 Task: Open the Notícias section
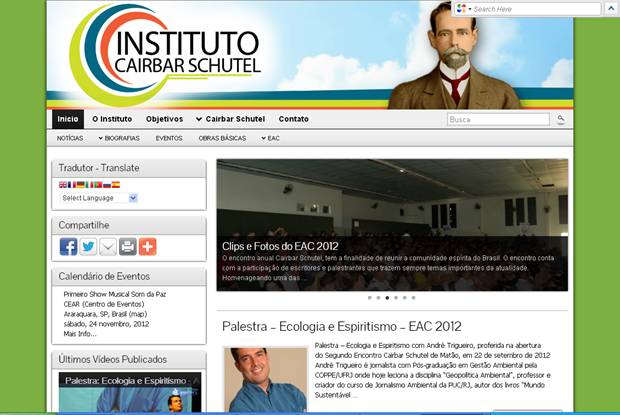click(x=70, y=138)
